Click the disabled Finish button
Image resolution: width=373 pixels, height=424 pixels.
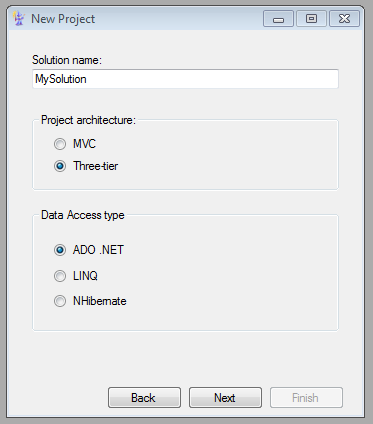(306, 397)
